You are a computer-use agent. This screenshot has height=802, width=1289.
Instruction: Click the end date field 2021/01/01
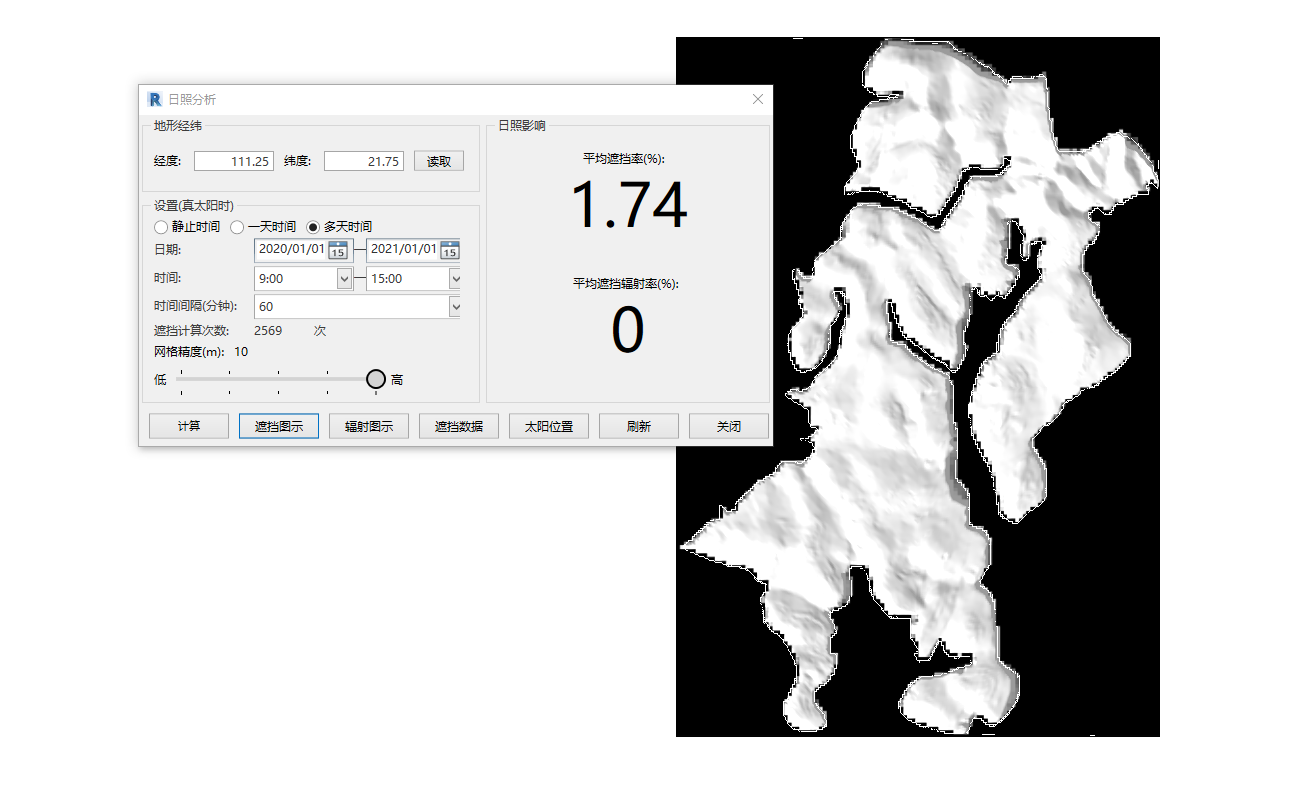413,250
